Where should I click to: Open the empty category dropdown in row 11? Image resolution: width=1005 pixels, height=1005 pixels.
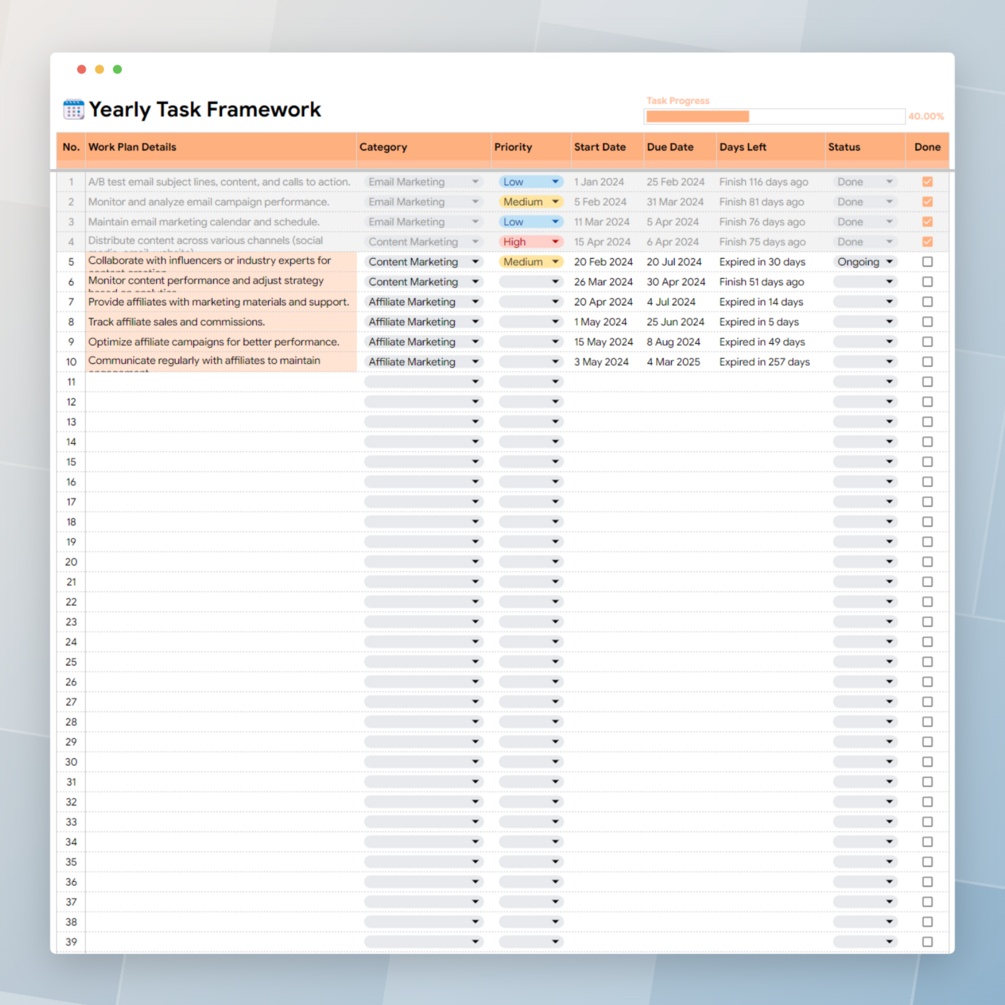coord(424,381)
